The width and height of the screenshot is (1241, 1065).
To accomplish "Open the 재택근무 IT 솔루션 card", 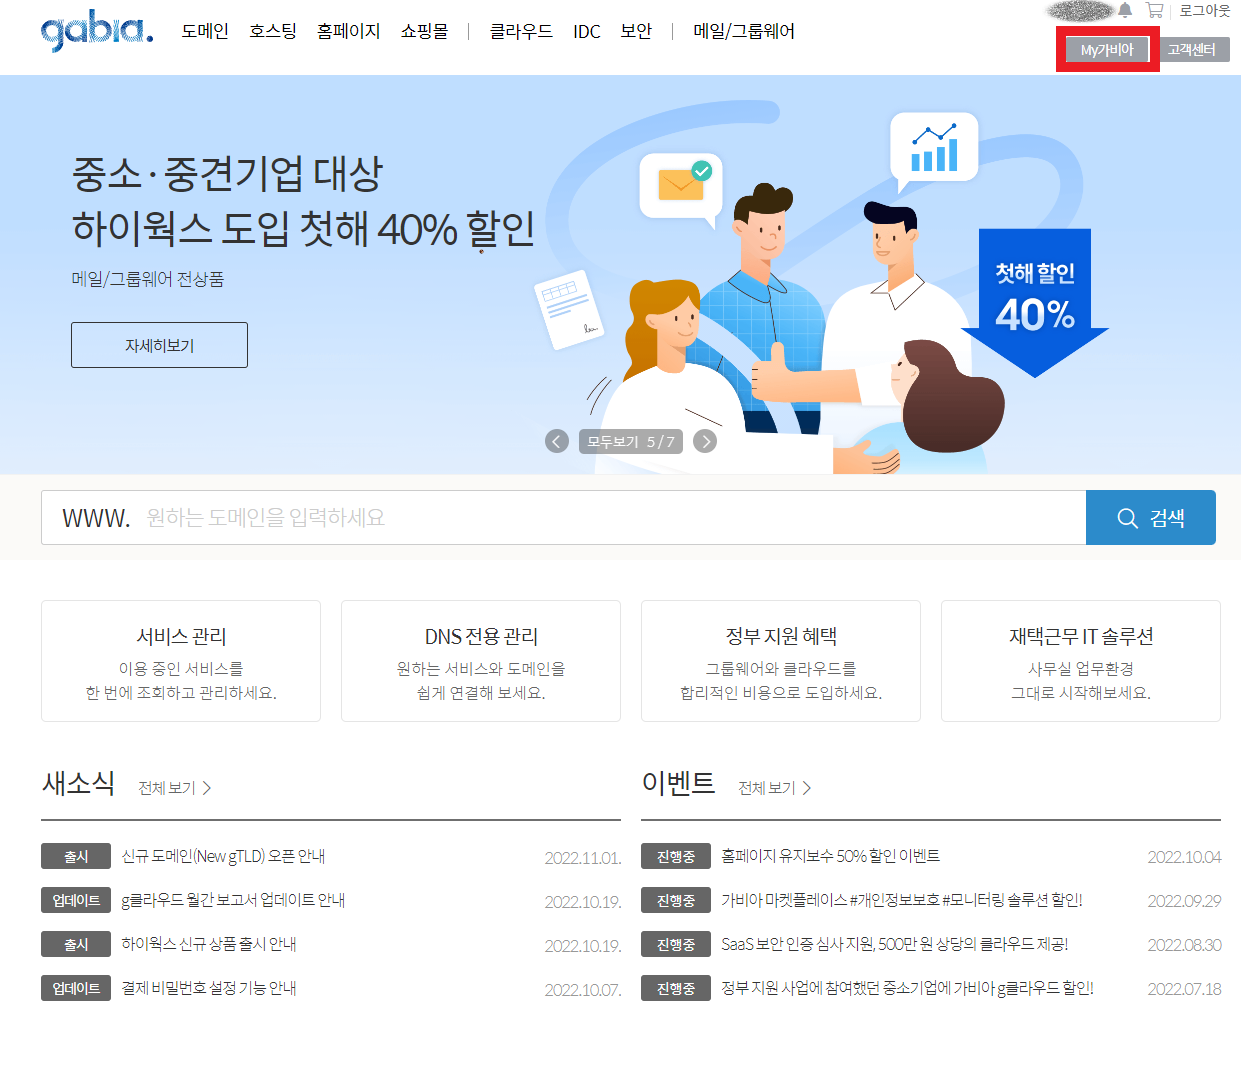I will pyautogui.click(x=1081, y=661).
